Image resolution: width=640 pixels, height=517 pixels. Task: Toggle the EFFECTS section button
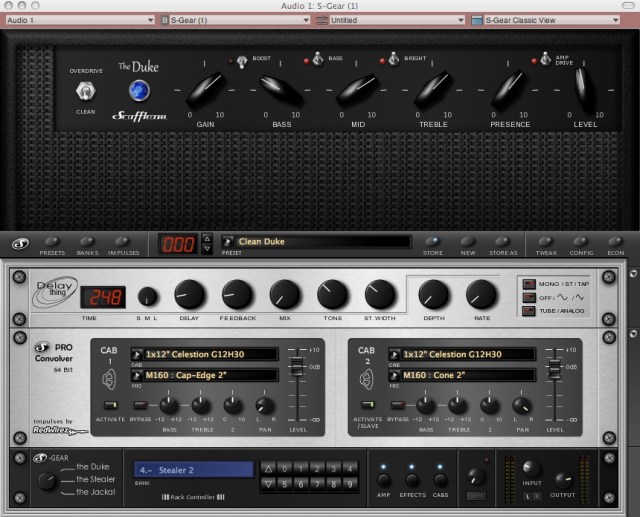tap(412, 480)
